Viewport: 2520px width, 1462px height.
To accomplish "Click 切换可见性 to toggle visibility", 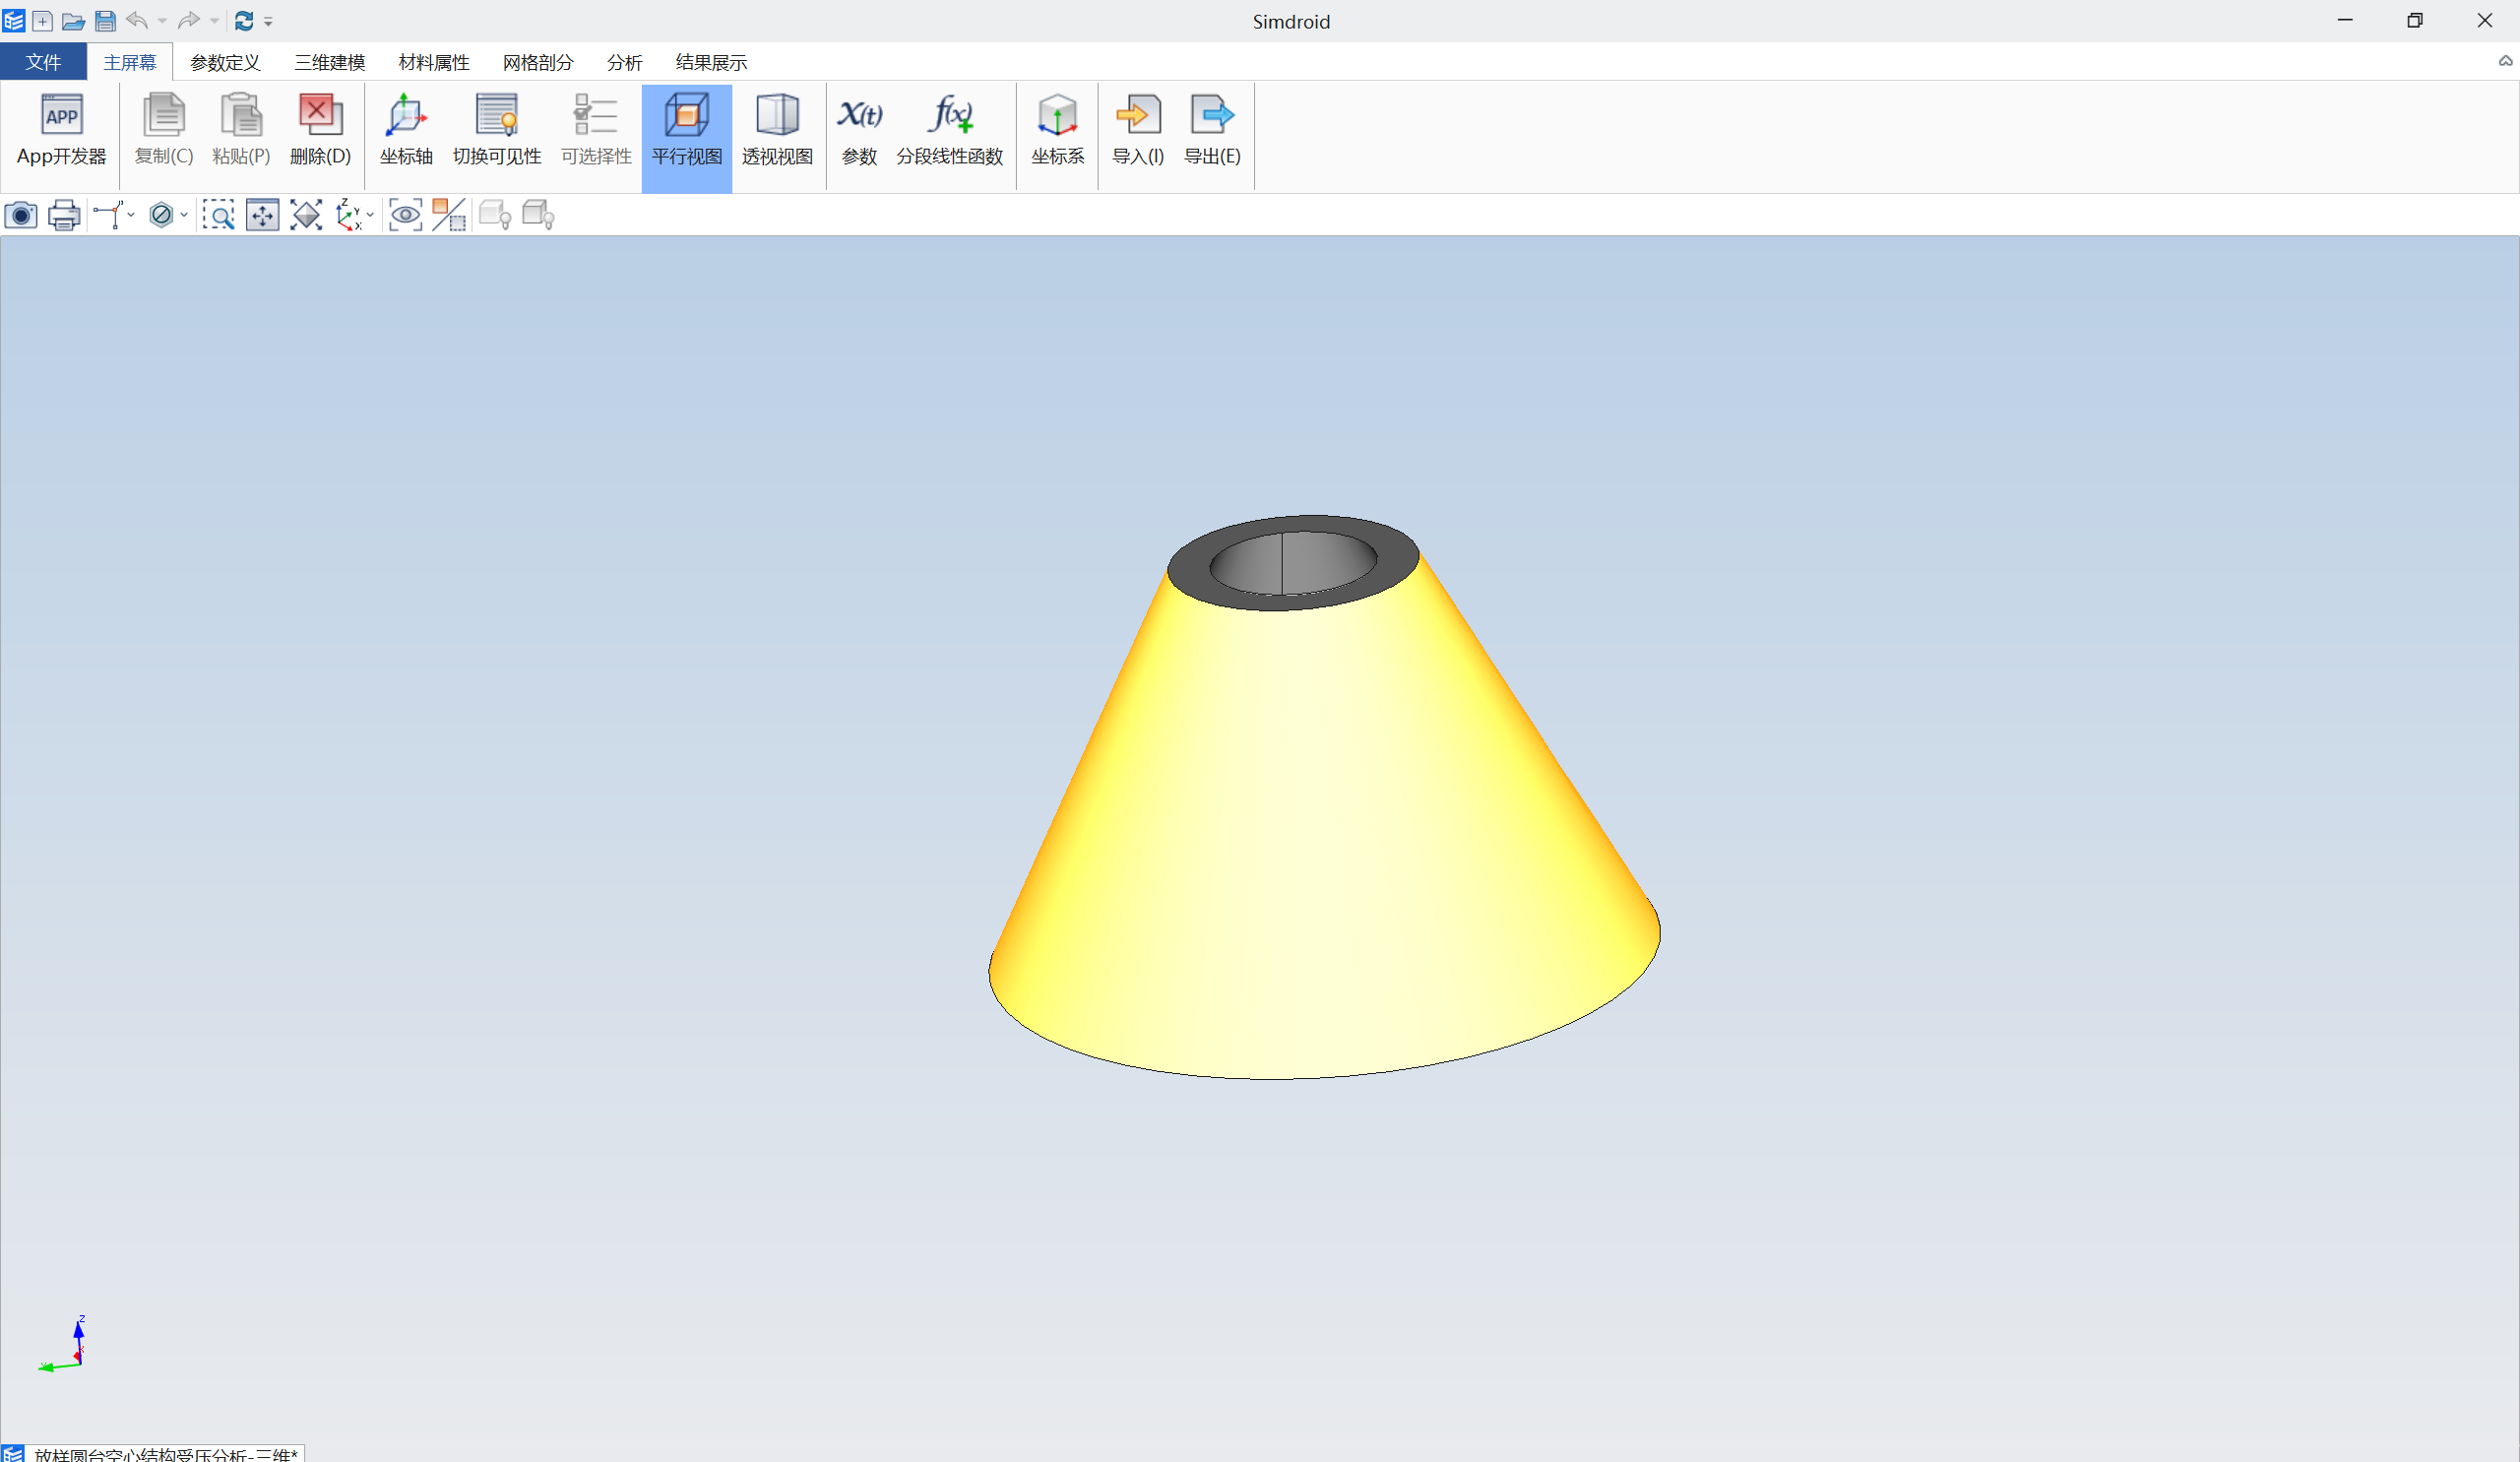I will 497,132.
